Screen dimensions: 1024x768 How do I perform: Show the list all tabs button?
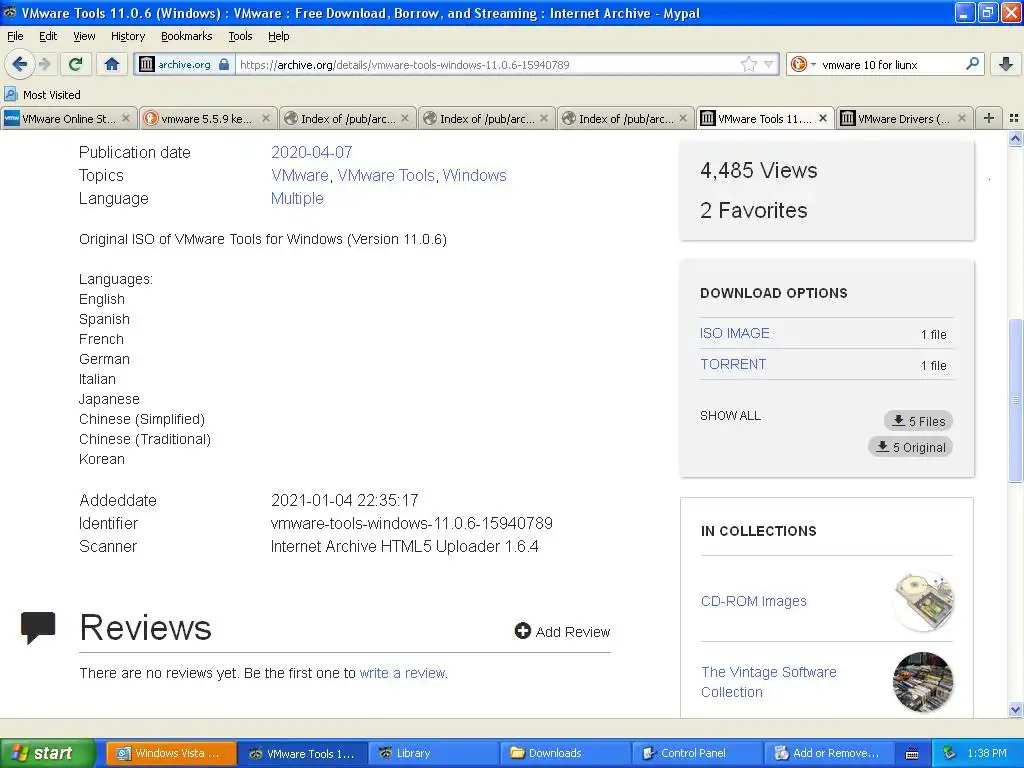(x=1014, y=118)
